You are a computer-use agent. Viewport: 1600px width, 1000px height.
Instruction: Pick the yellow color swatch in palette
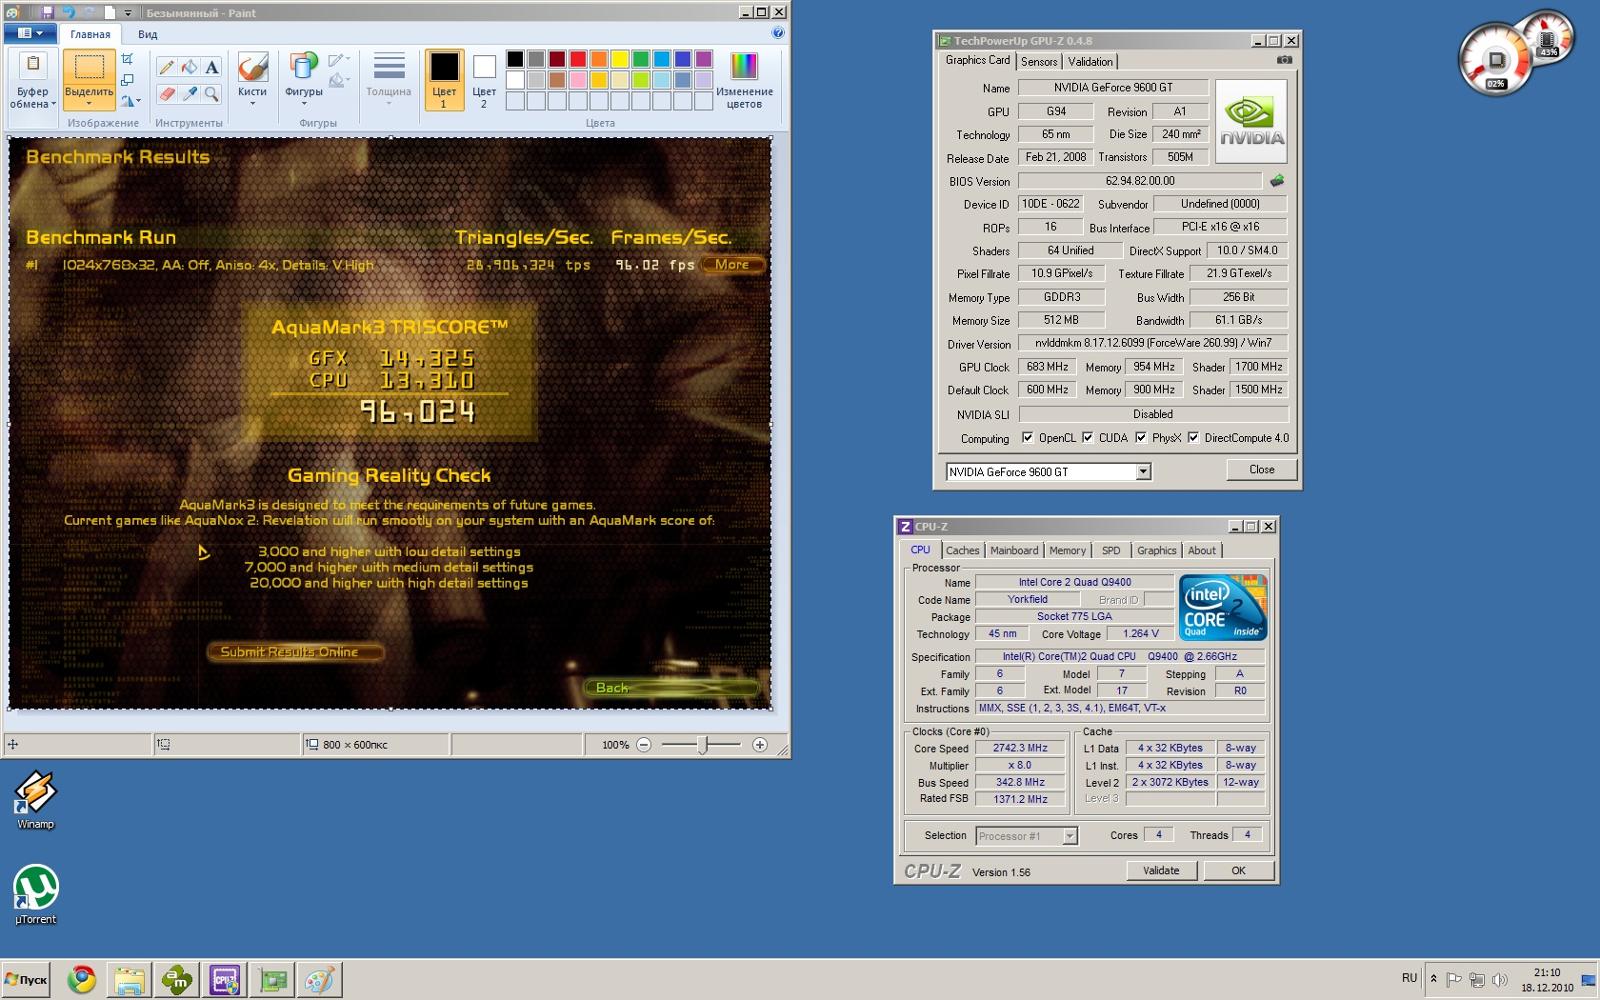click(619, 59)
